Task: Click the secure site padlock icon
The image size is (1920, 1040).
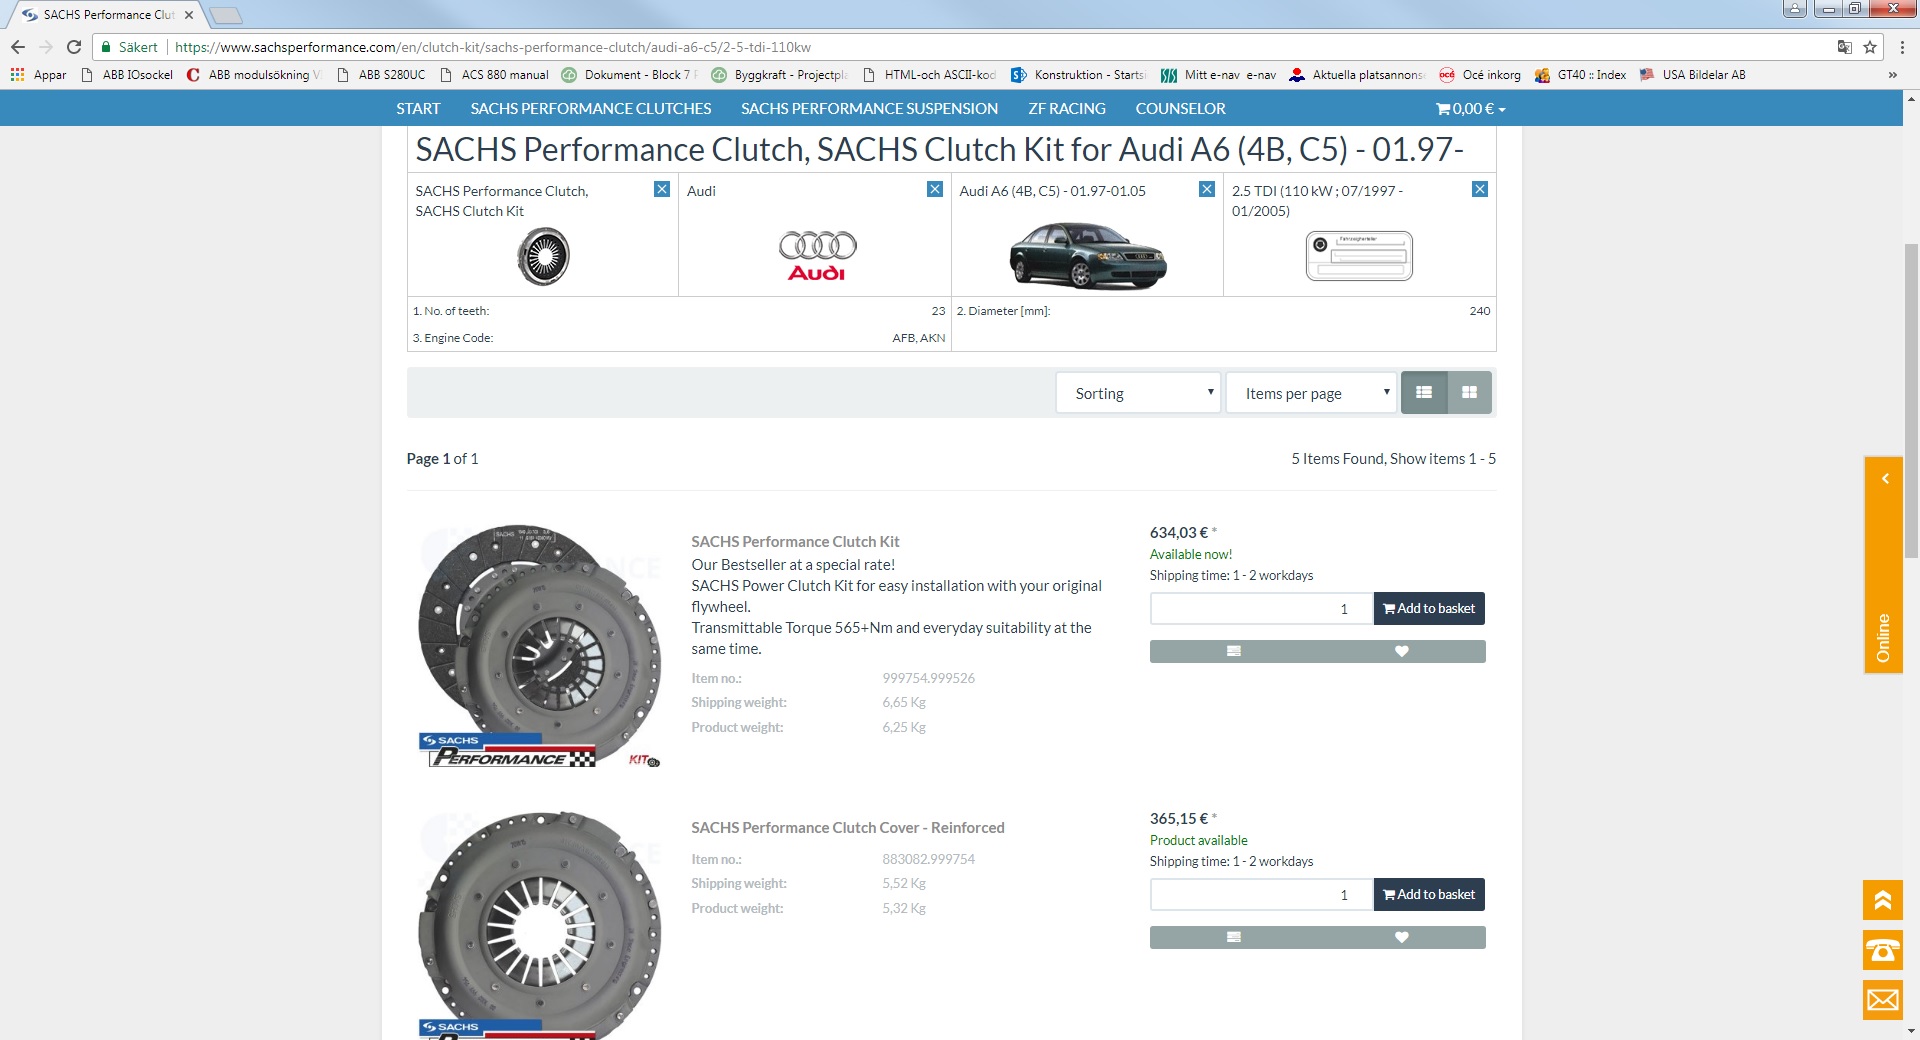Action: tap(106, 47)
